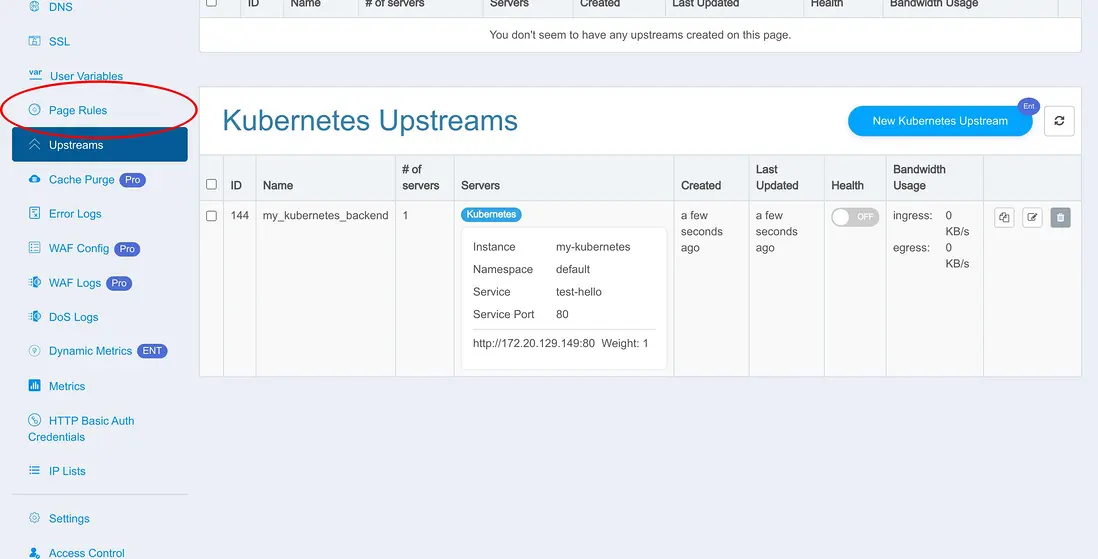This screenshot has width=1098, height=559.
Task: Click the default namespace value
Action: click(573, 269)
